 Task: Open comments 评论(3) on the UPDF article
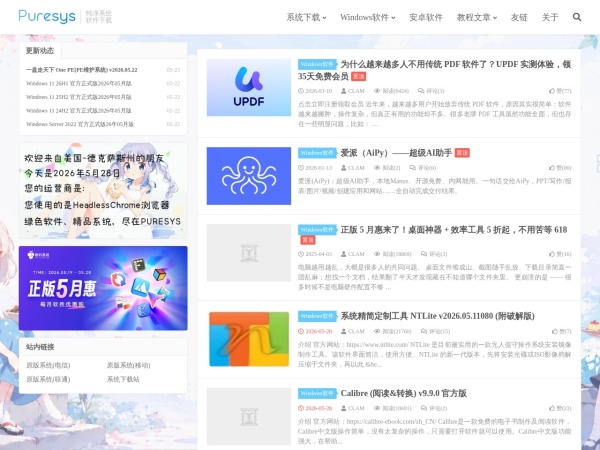click(x=431, y=91)
